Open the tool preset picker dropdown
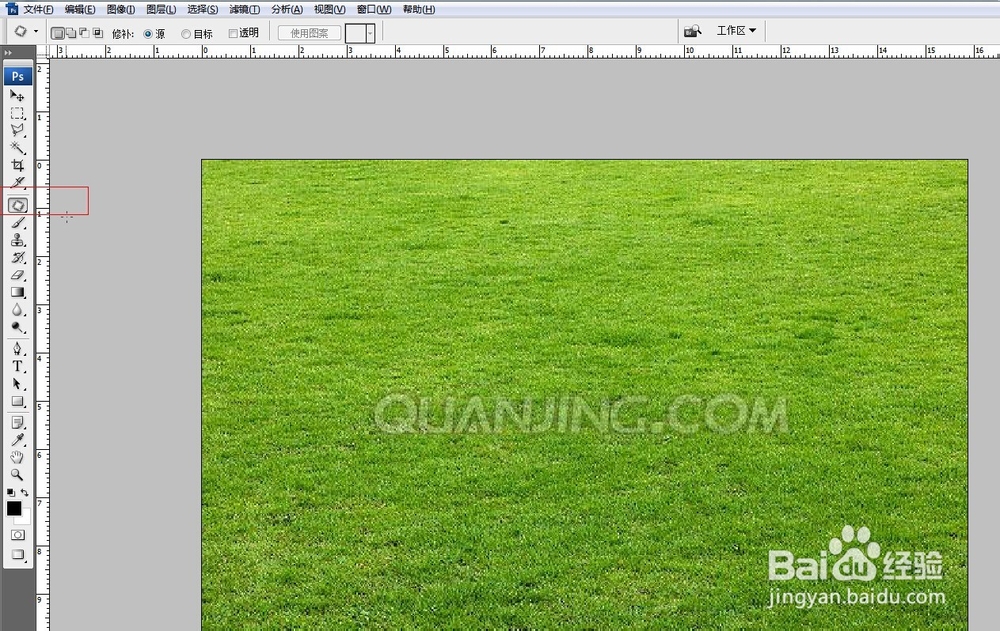Screen dimensions: 1000x631 (36, 31)
